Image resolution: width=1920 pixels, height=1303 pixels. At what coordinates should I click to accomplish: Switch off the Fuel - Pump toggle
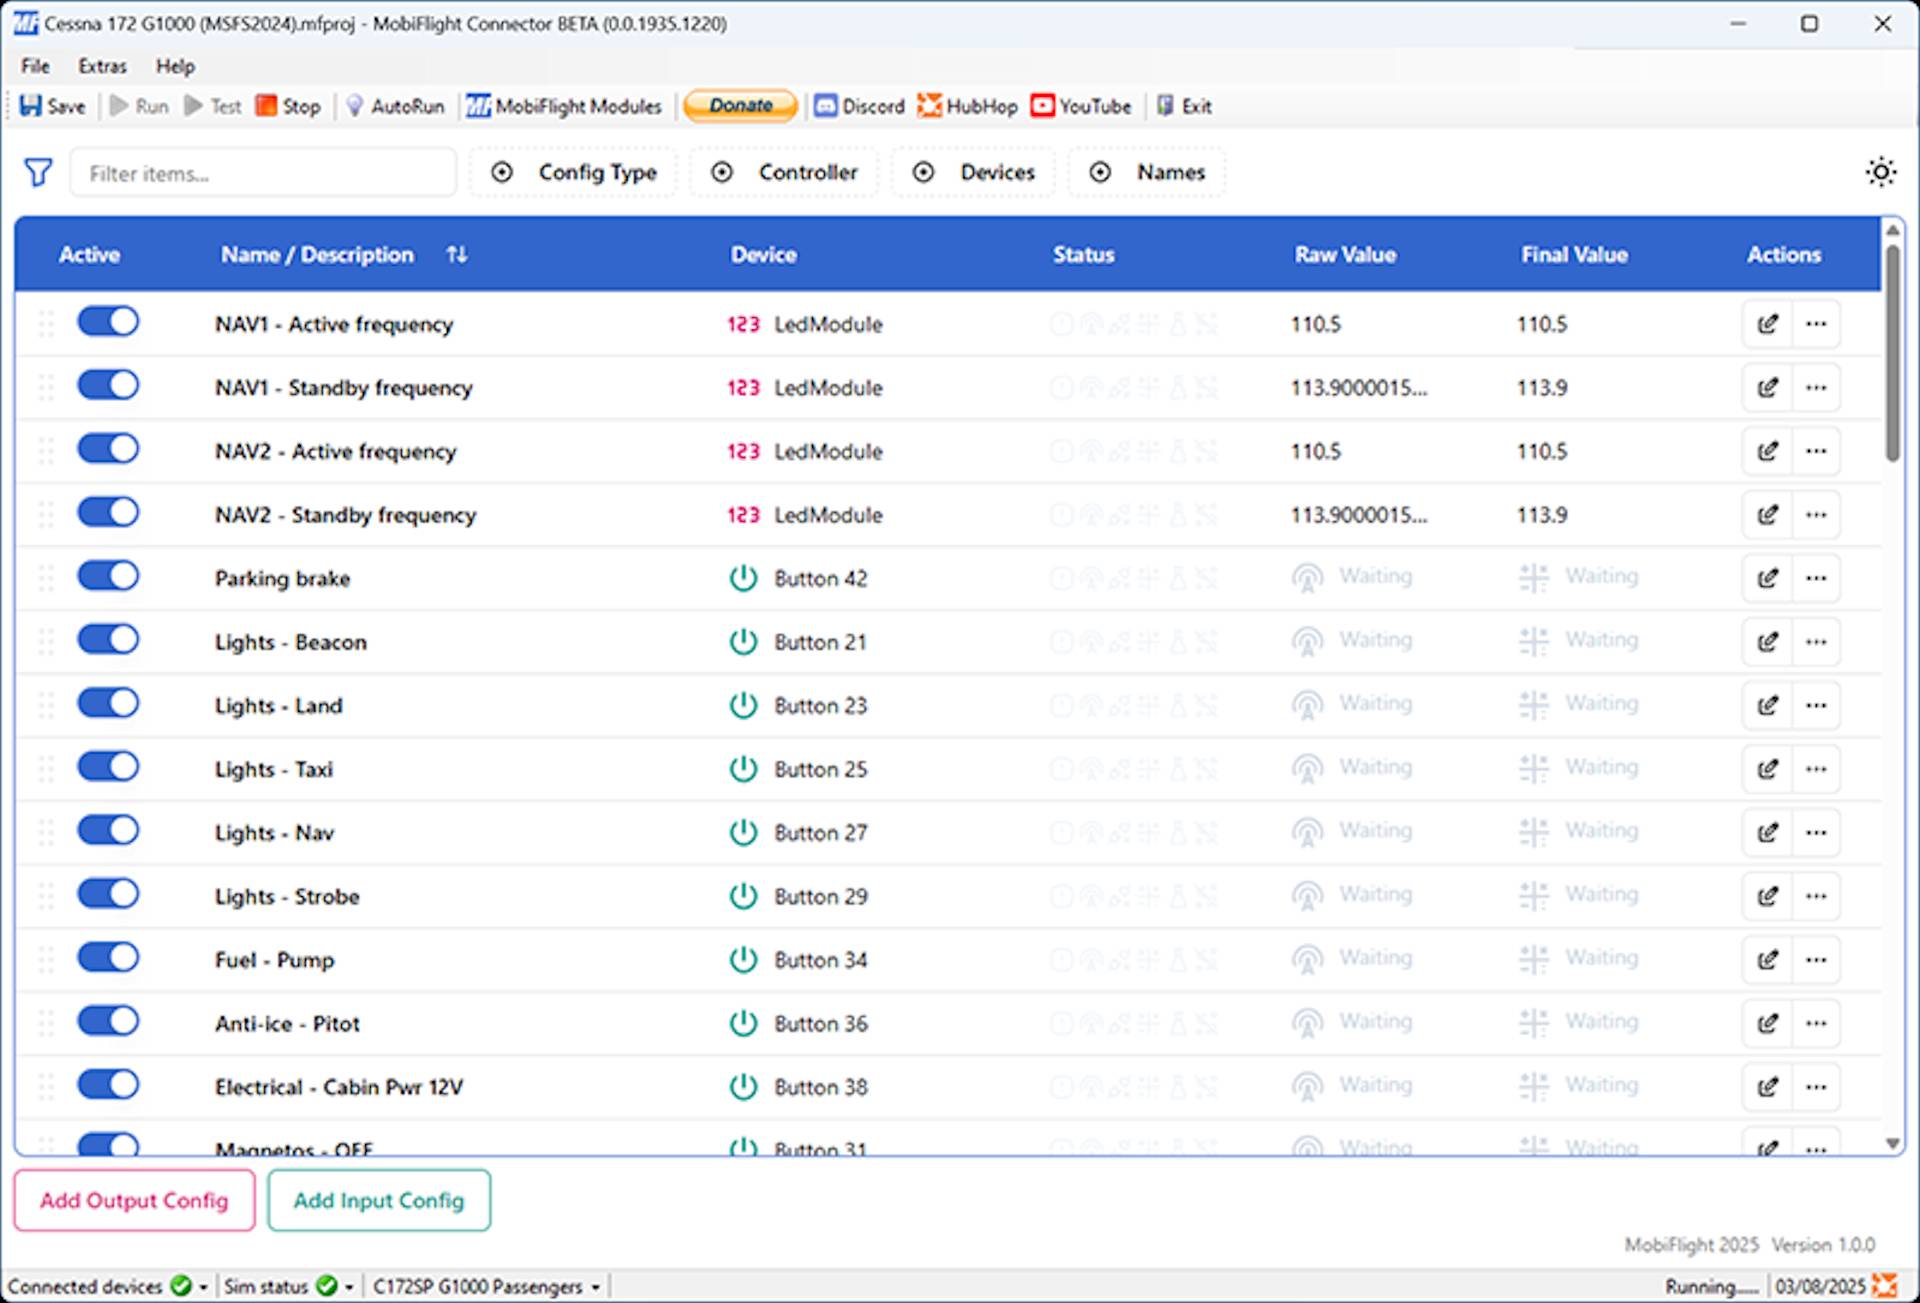108,958
